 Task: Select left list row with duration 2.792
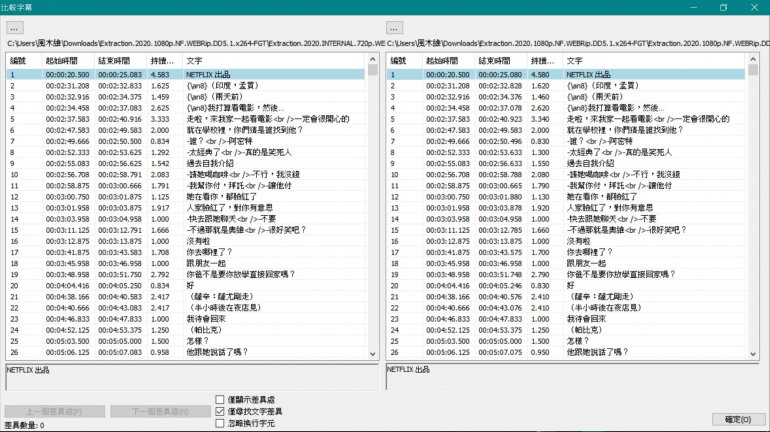pos(186,274)
